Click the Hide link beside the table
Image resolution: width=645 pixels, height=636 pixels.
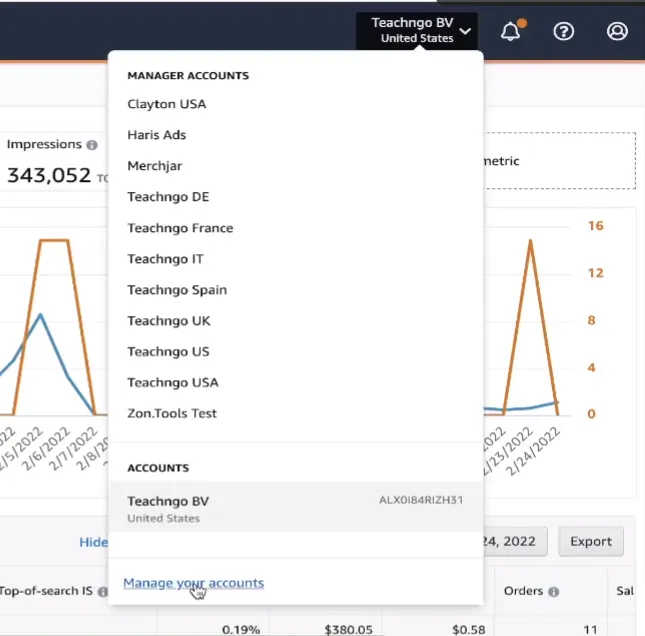point(93,542)
